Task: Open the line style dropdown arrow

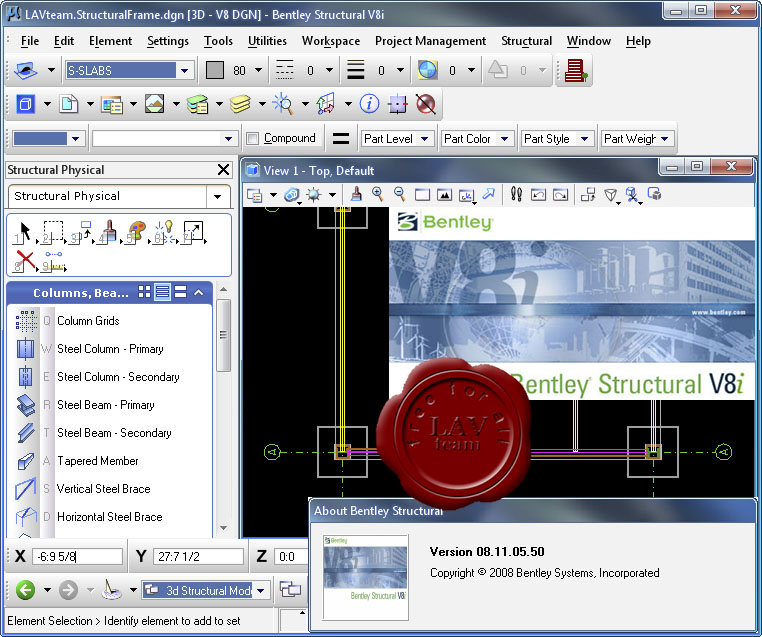Action: click(x=329, y=71)
